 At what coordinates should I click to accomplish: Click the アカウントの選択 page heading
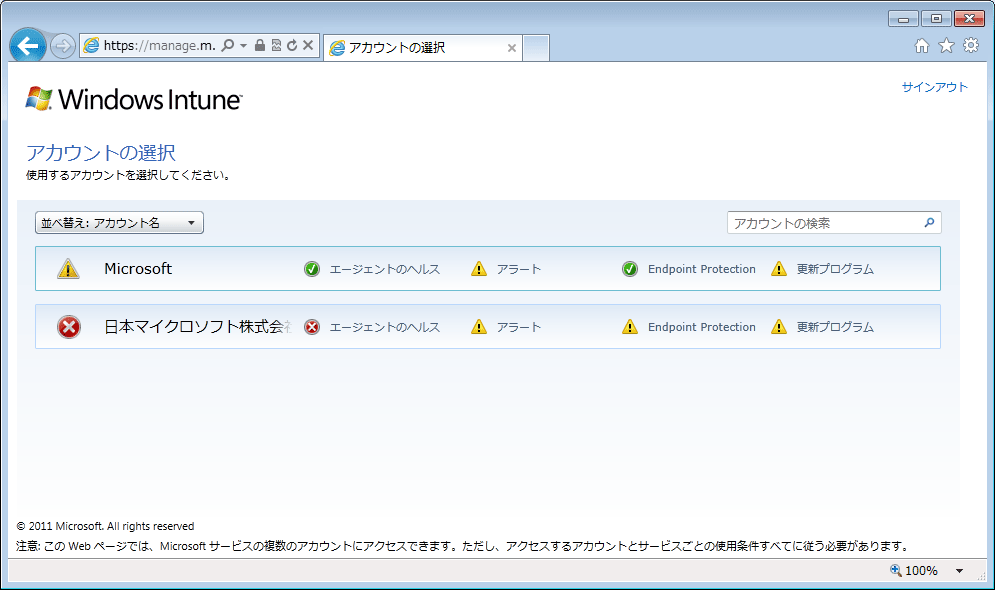(101, 153)
